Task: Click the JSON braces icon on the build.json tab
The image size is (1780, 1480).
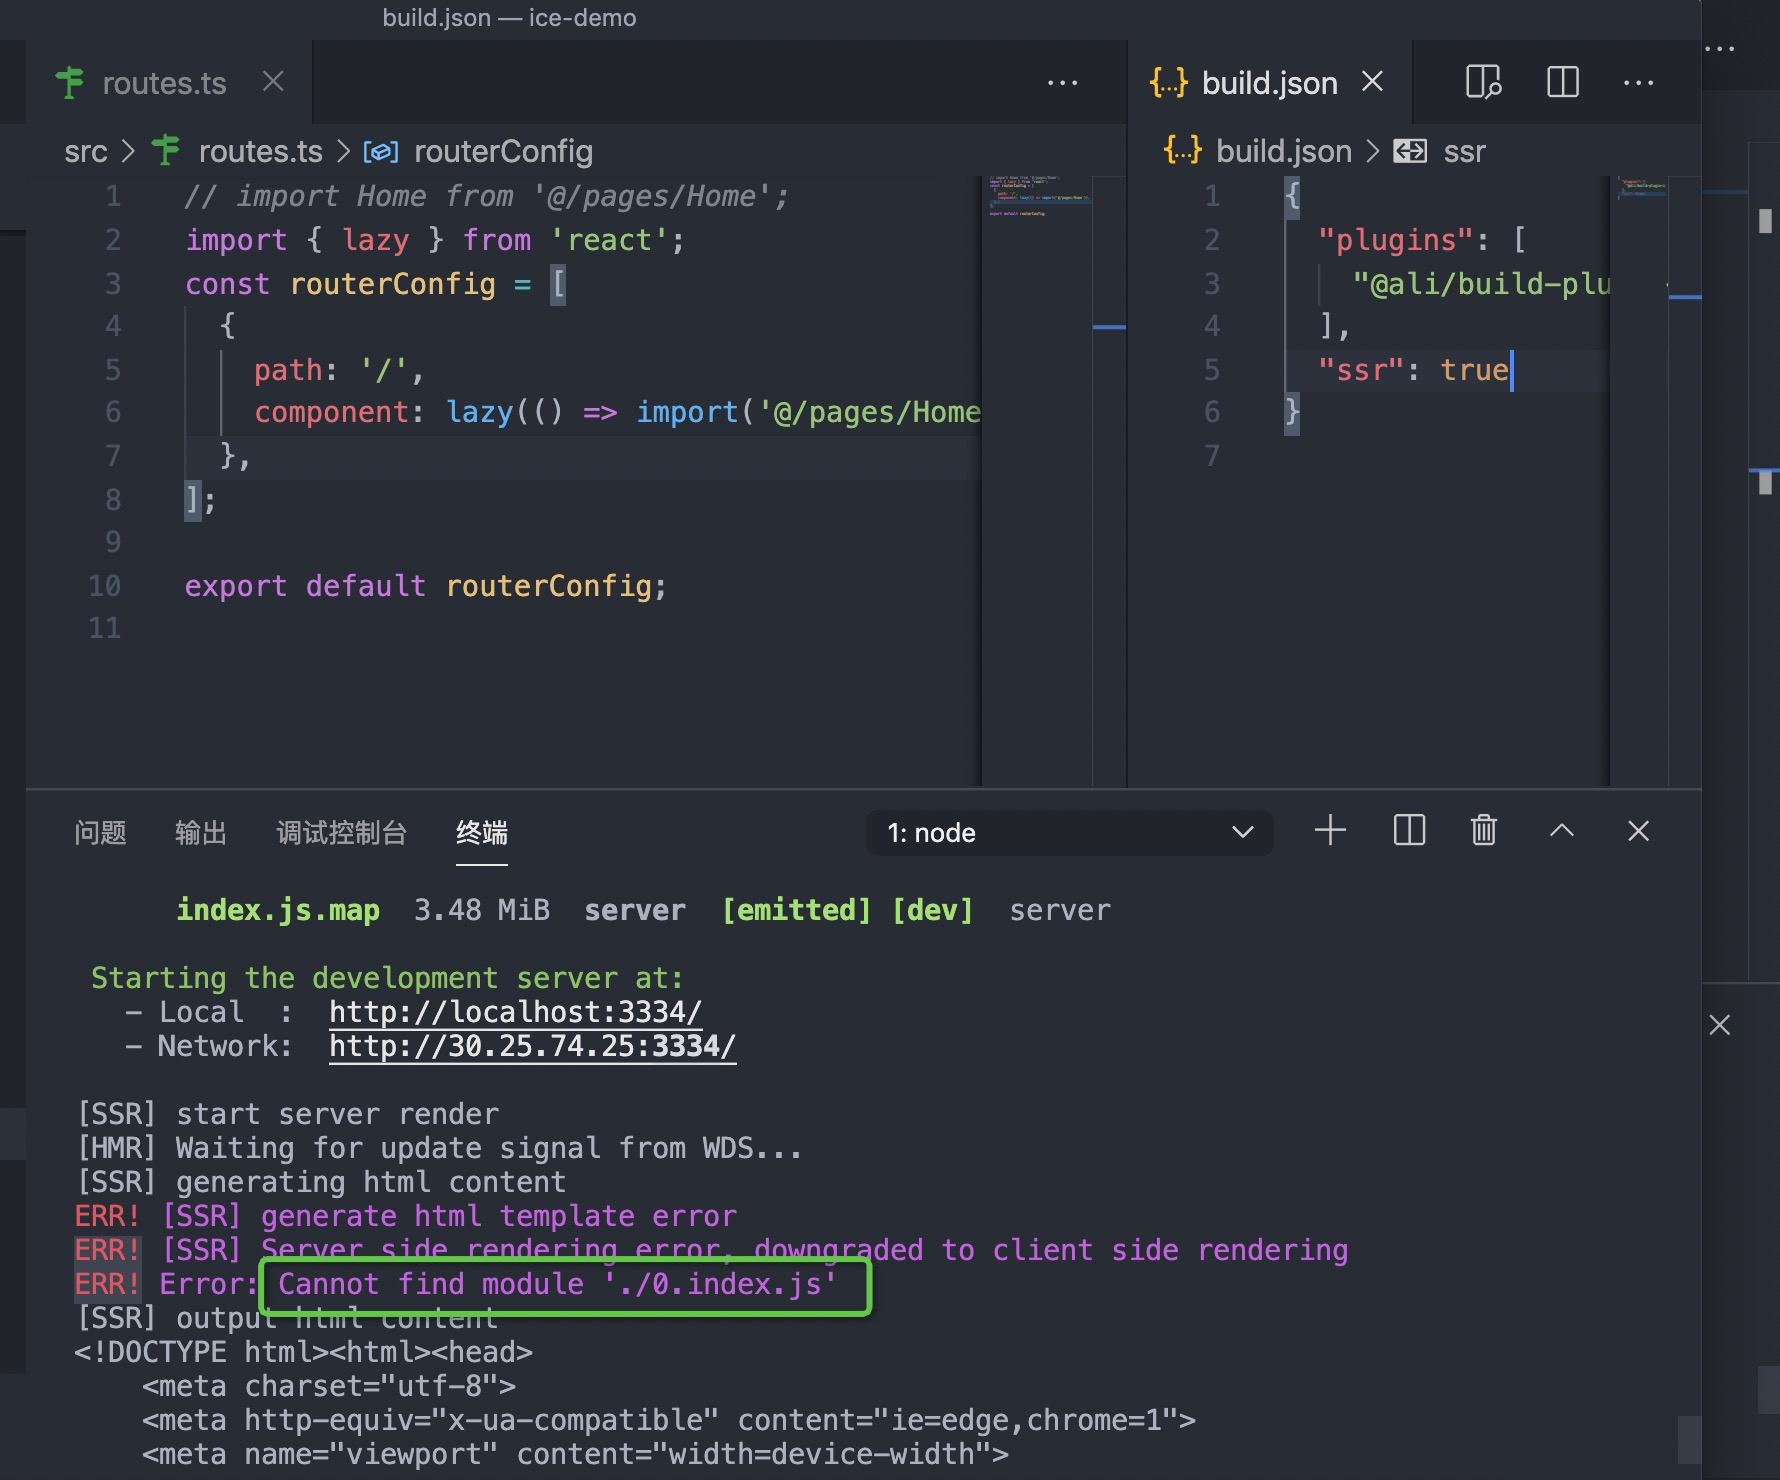Action: tap(1168, 82)
